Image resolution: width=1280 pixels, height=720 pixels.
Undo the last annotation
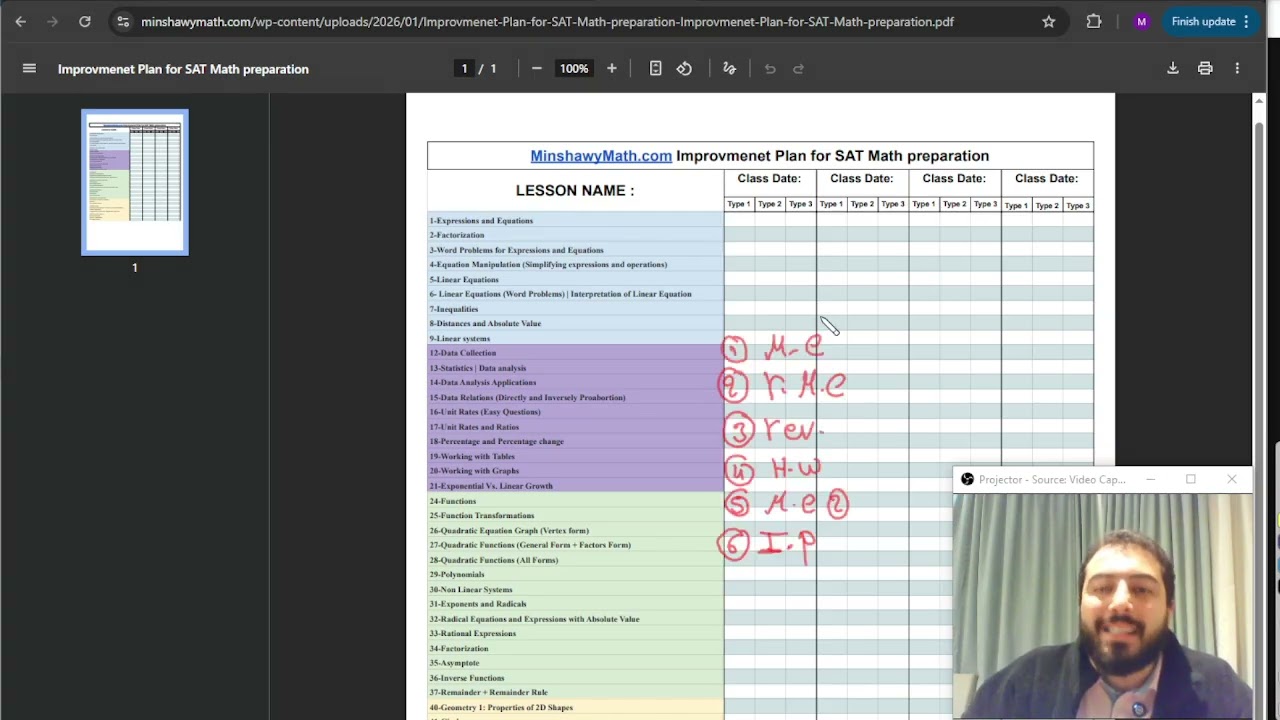point(770,69)
